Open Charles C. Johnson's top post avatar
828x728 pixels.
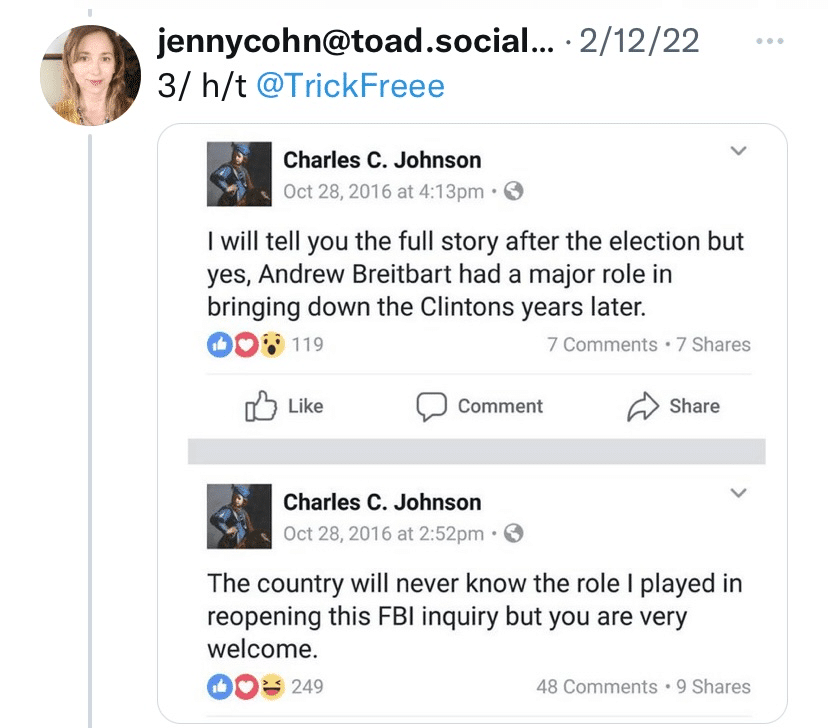(x=238, y=174)
